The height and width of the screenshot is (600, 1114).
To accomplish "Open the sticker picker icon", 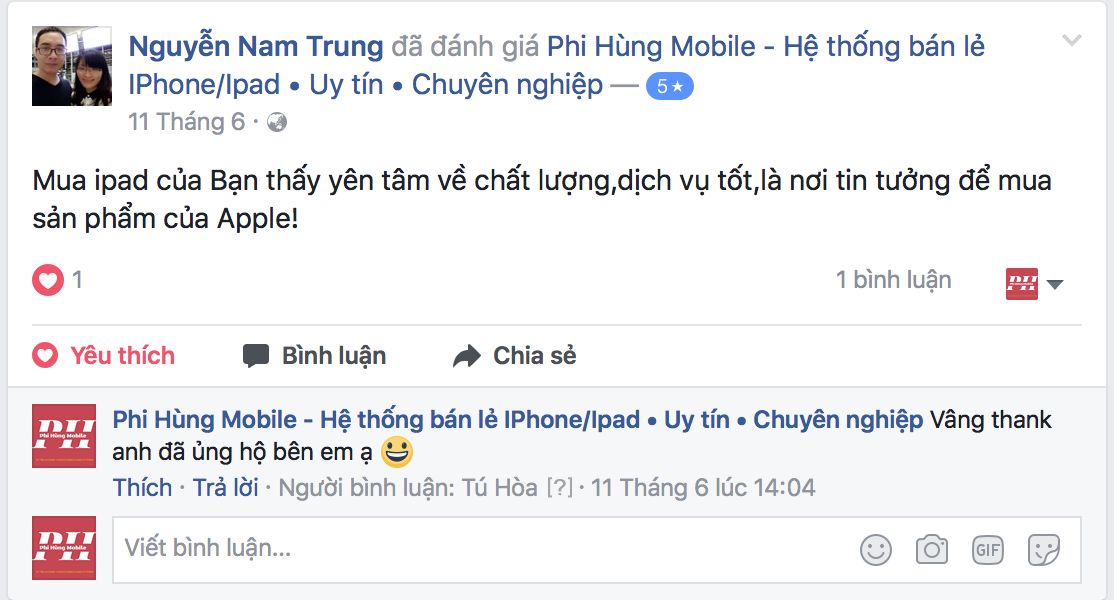I will click(1044, 550).
